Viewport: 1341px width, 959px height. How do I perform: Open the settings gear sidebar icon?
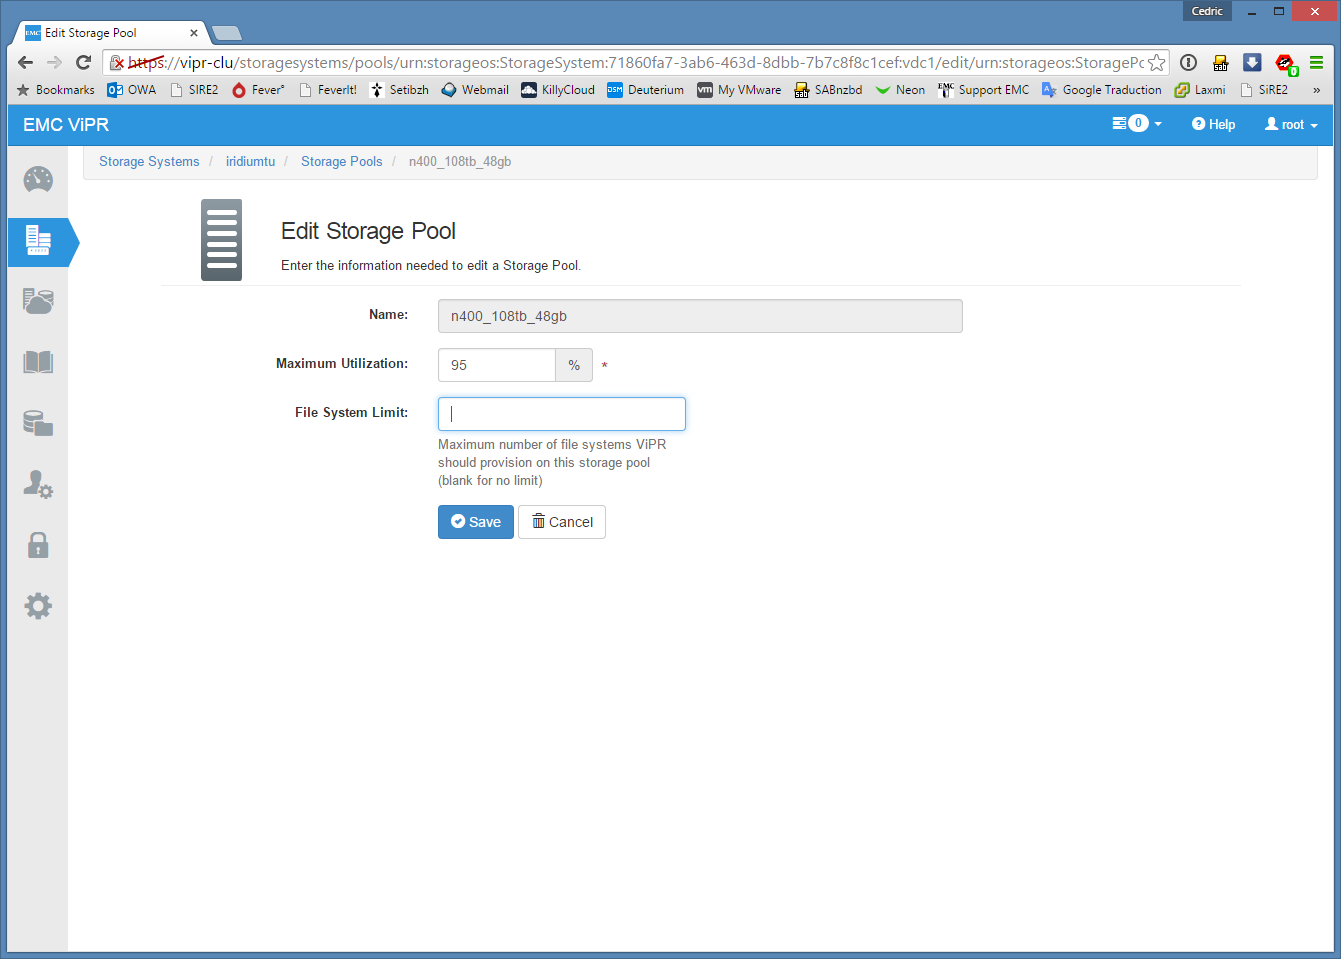(x=38, y=606)
